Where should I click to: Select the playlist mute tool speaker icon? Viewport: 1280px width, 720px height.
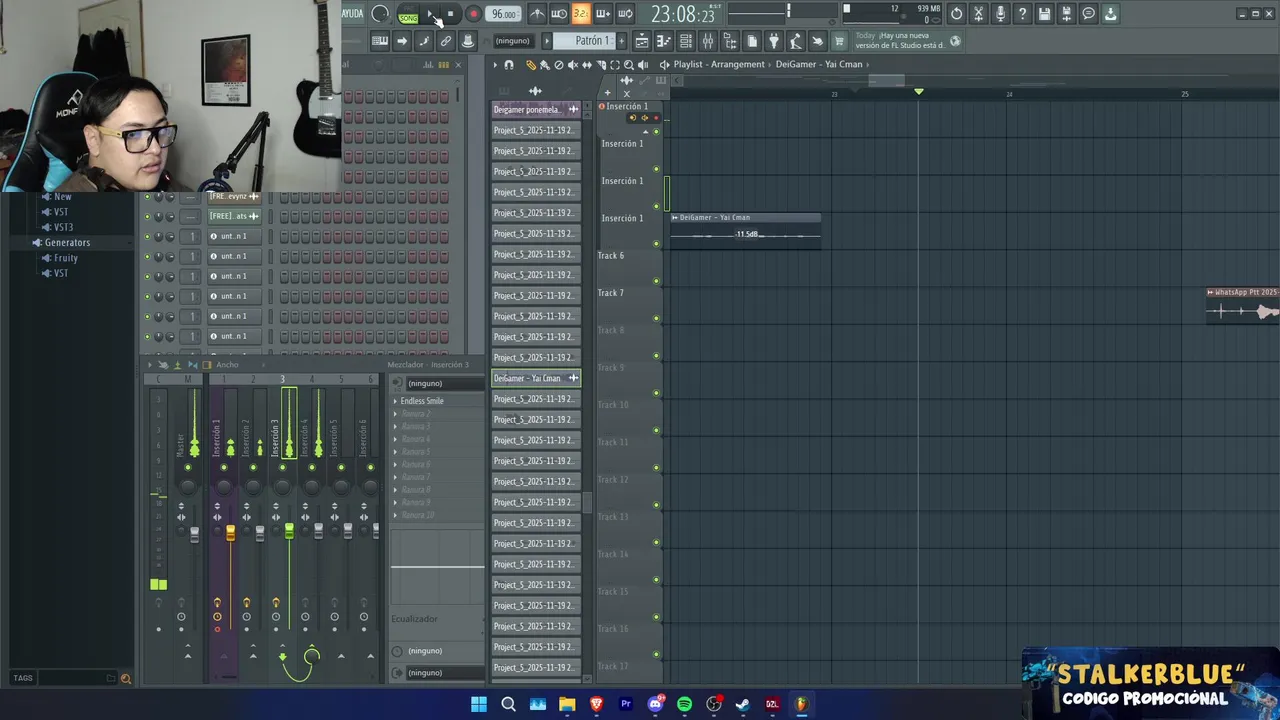[x=572, y=64]
